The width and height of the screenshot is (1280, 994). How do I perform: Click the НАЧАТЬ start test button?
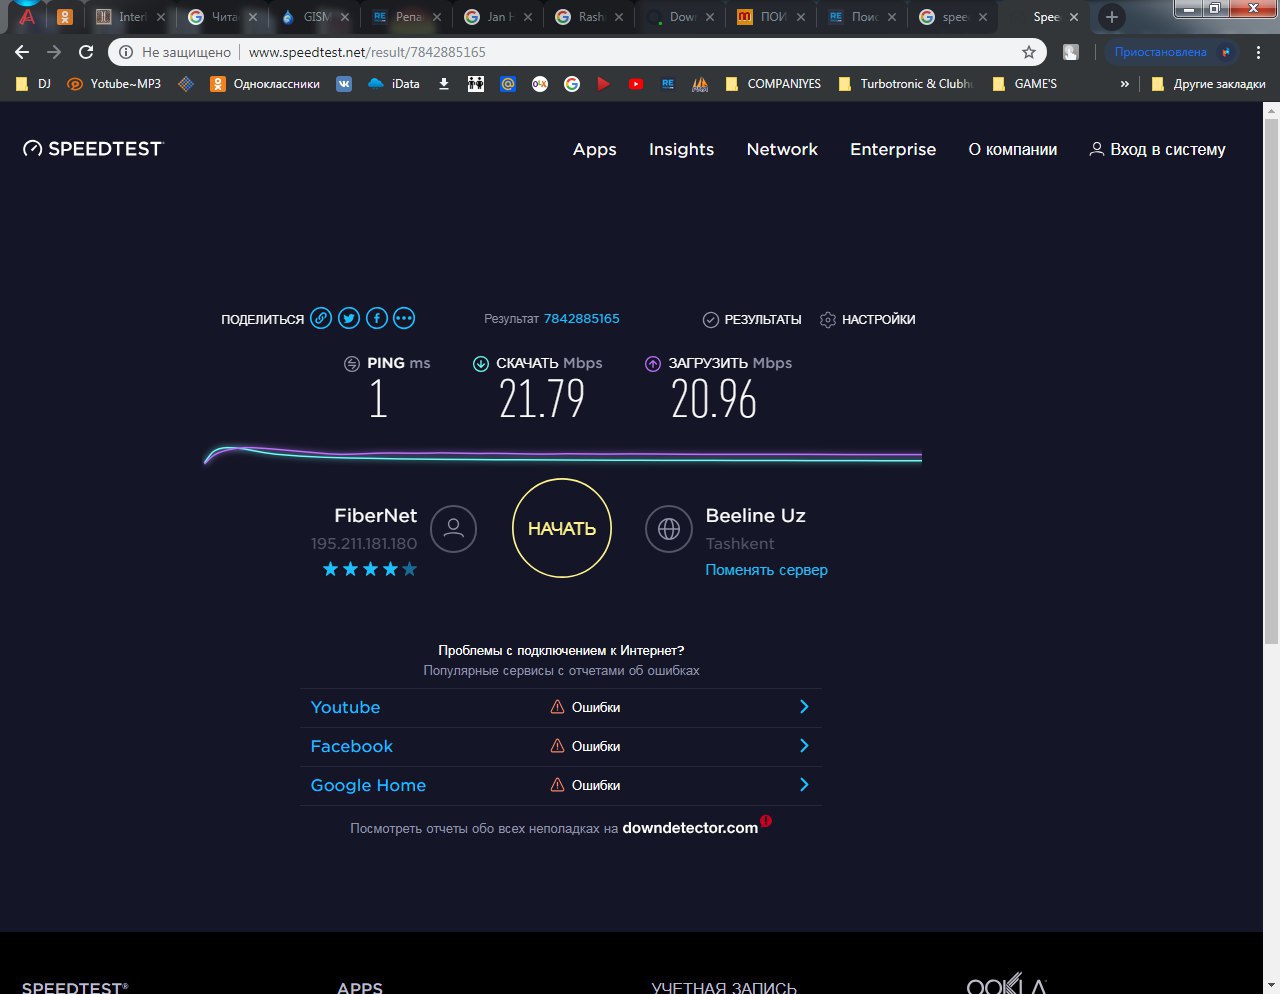(562, 528)
